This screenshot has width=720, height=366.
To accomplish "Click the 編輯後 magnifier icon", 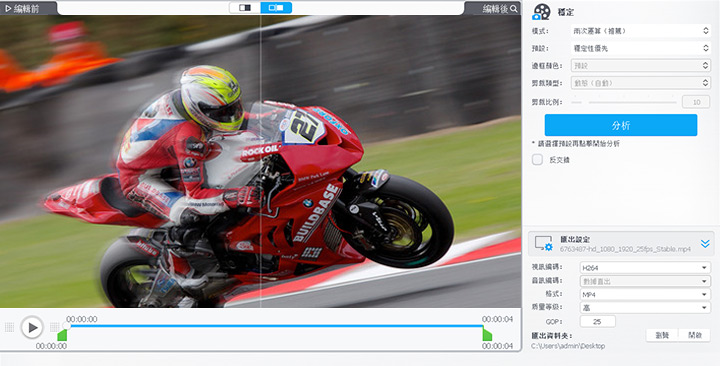I will coord(514,8).
